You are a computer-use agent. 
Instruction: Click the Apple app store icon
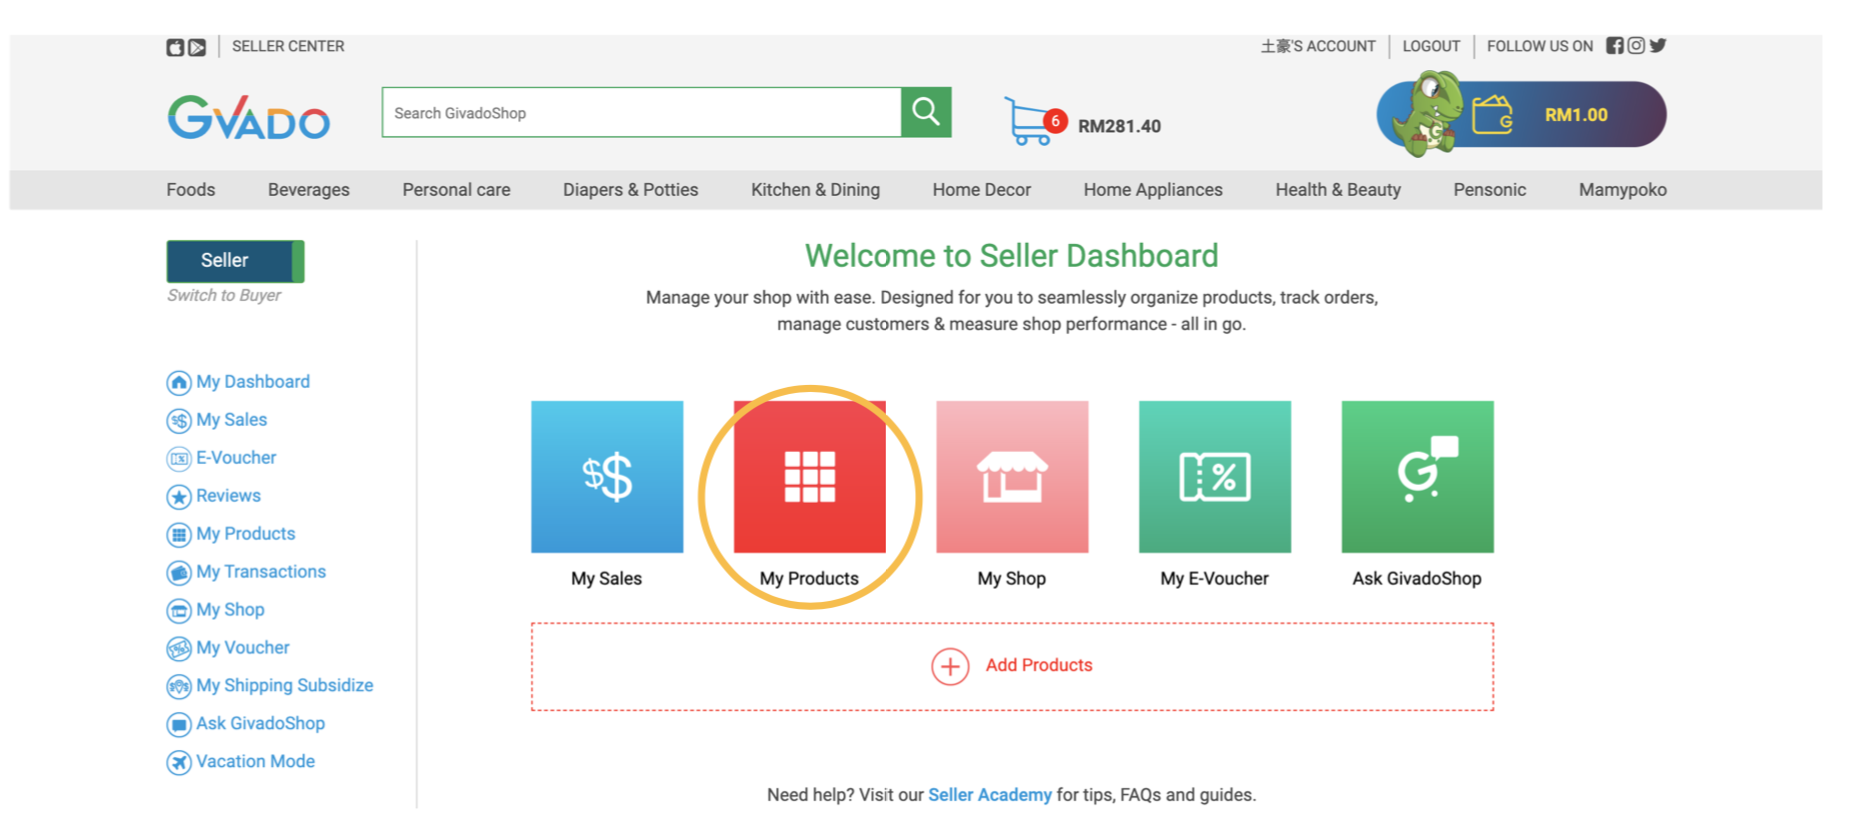[x=175, y=47]
